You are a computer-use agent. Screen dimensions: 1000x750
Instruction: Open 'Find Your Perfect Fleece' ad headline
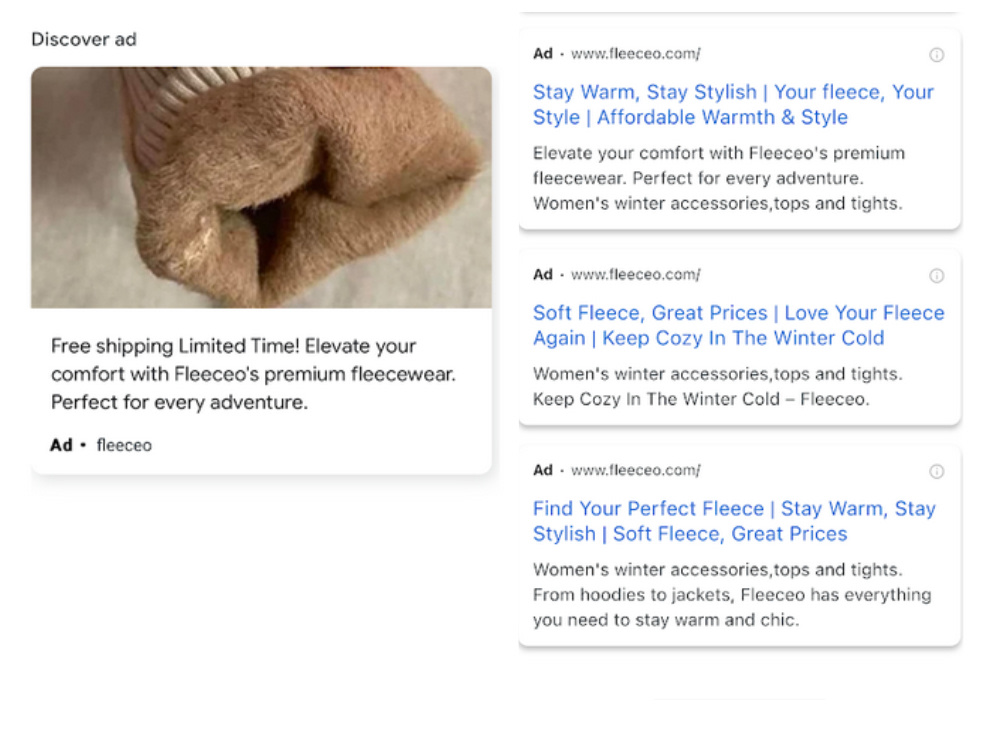pos(734,521)
